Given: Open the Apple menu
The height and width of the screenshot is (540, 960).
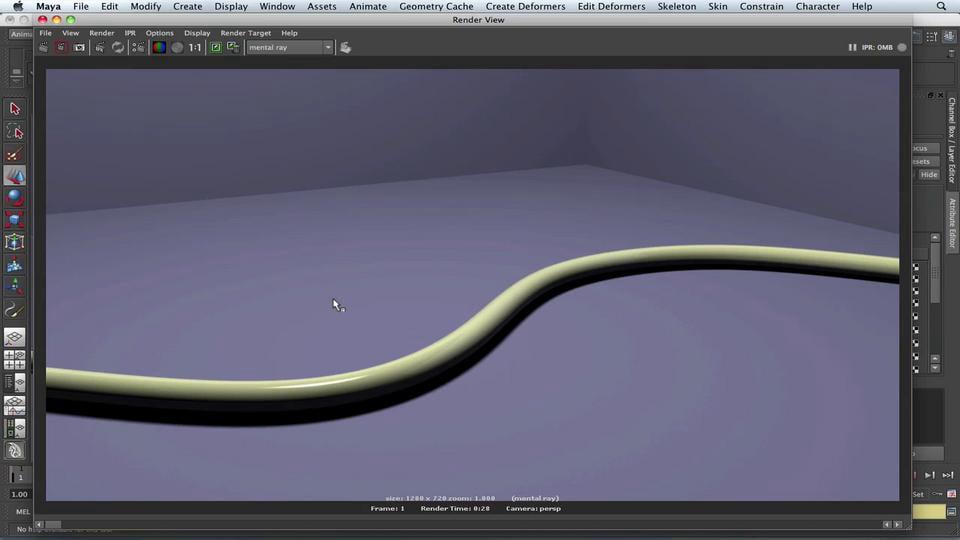Looking at the screenshot, I should (18, 6).
